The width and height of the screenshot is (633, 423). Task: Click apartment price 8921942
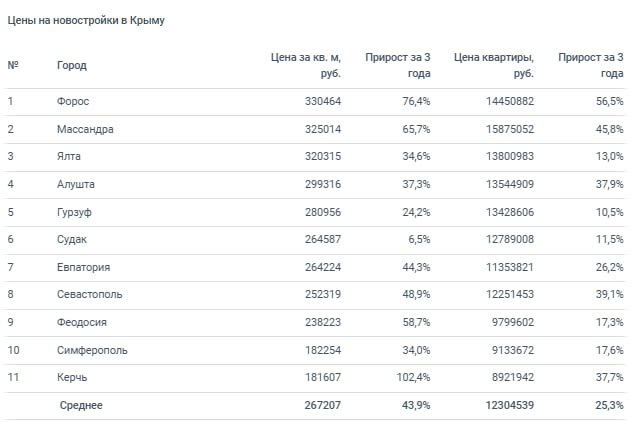513,377
